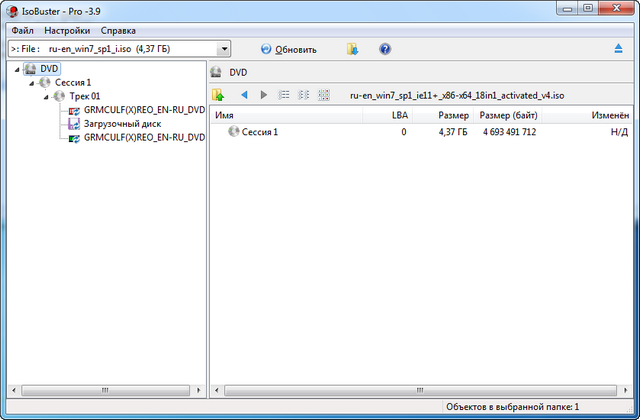Select the Сессия 1 row in the file list
Image resolution: width=640 pixels, height=420 pixels.
421,132
